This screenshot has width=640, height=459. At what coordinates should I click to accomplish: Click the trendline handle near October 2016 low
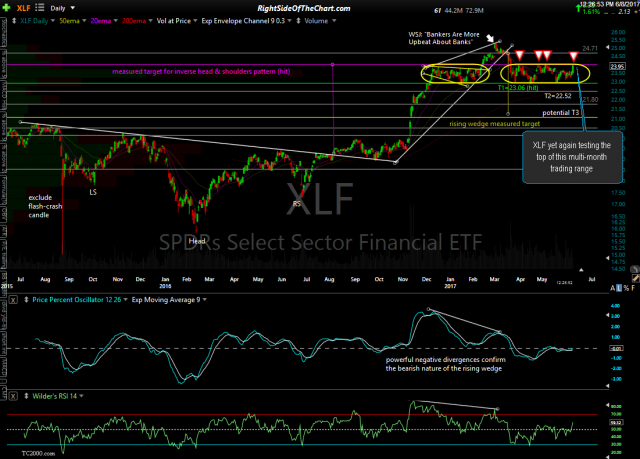pyautogui.click(x=395, y=162)
